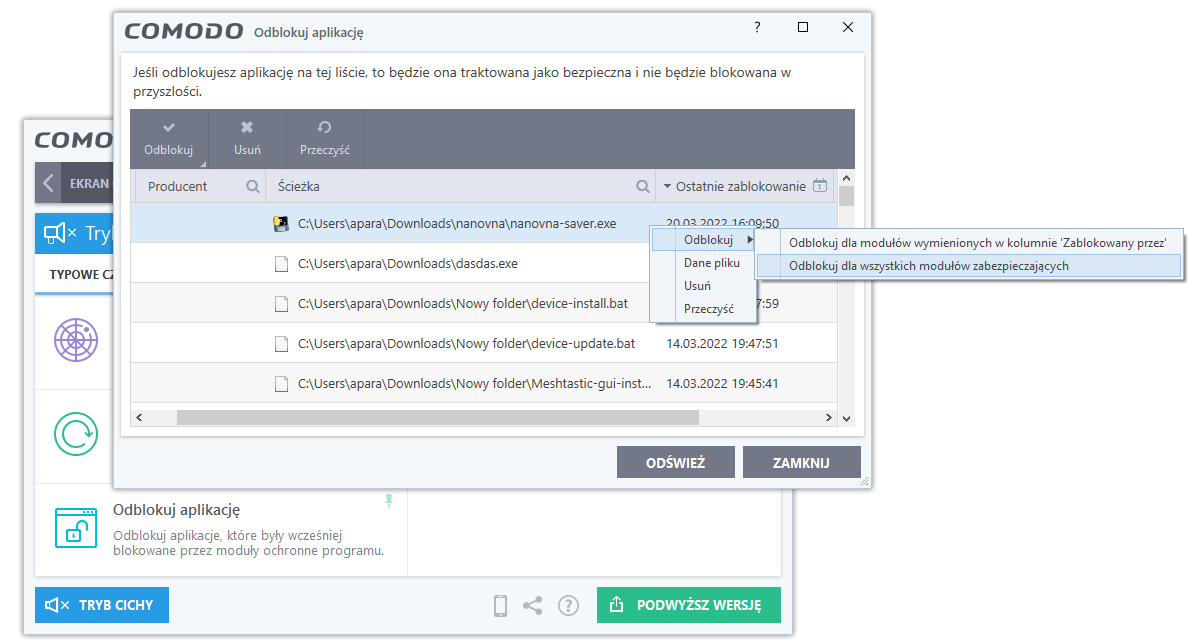Click the PODWYŻSZ WERSJĘ button
This screenshot has height=643, width=1195.
coord(689,605)
